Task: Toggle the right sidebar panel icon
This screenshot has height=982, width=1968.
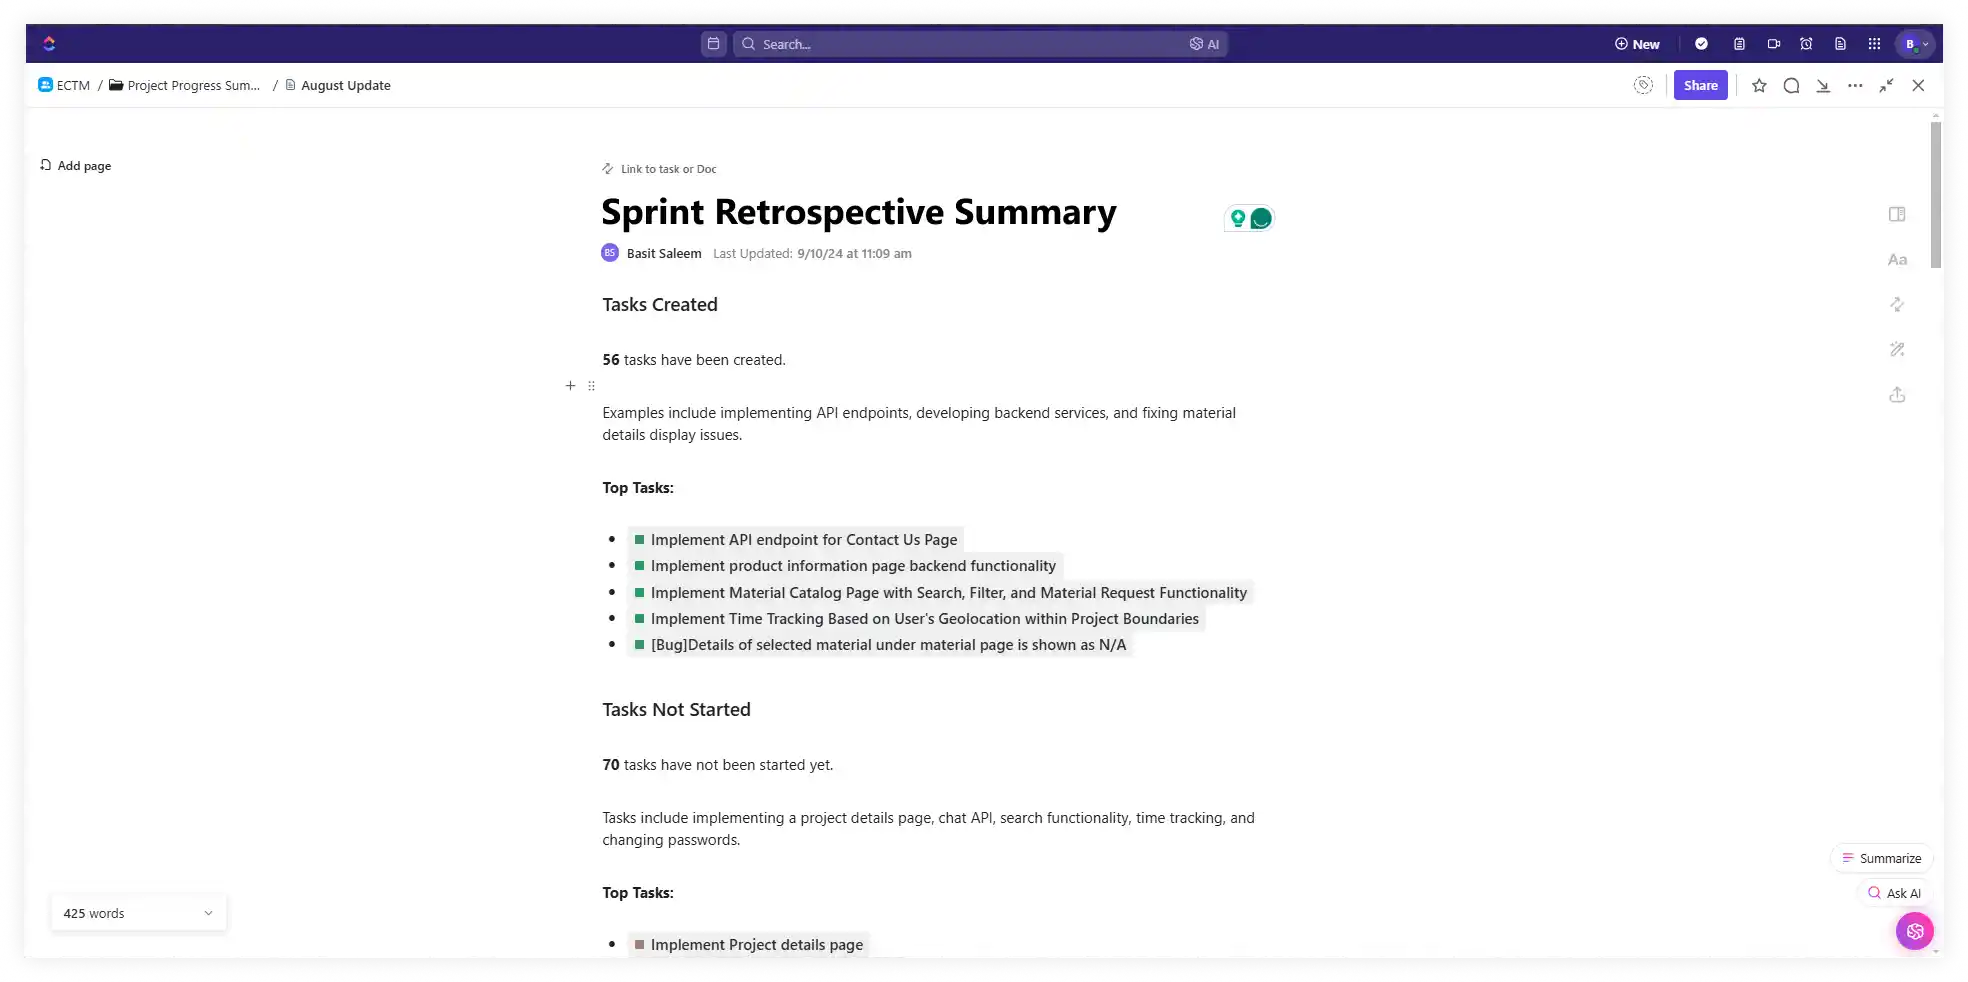Action: pyautogui.click(x=1897, y=214)
